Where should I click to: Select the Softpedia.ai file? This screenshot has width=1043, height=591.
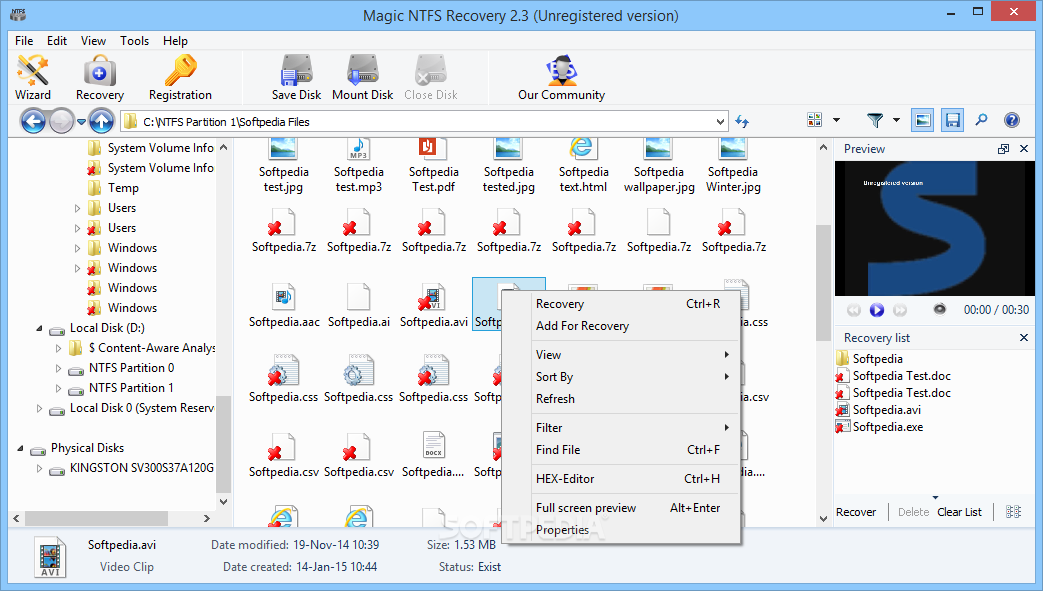[359, 305]
